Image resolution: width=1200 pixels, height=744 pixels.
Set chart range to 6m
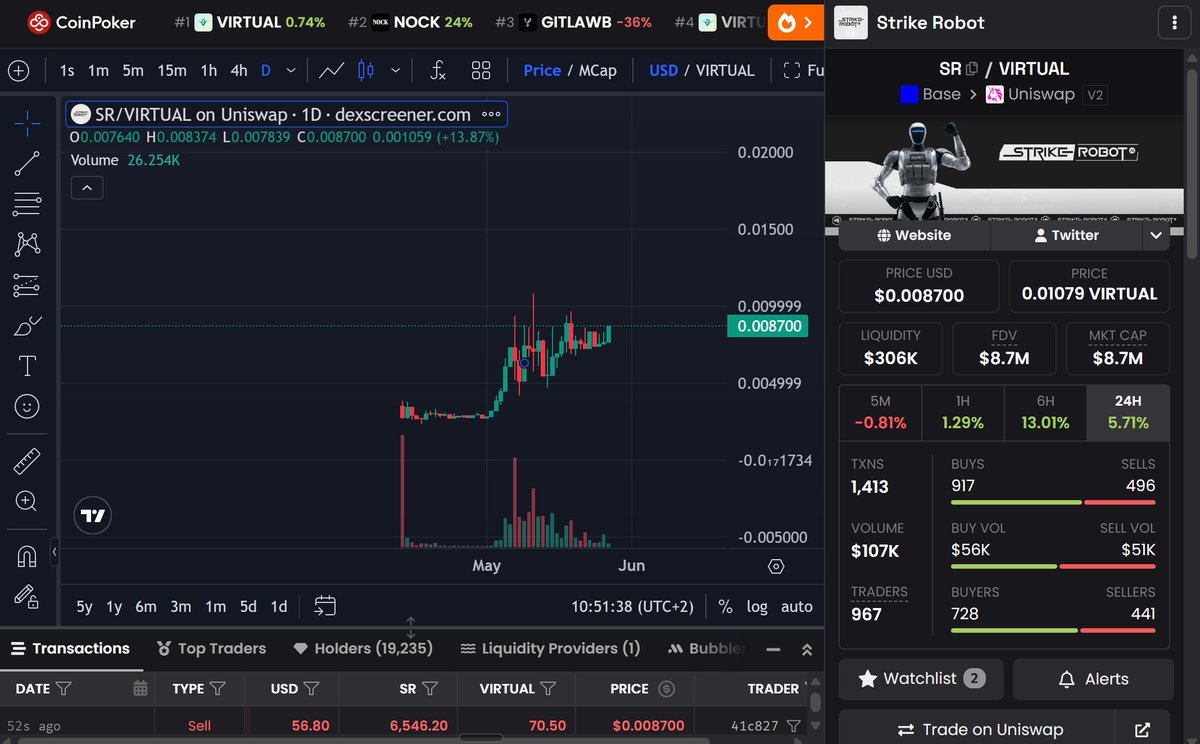tap(146, 607)
